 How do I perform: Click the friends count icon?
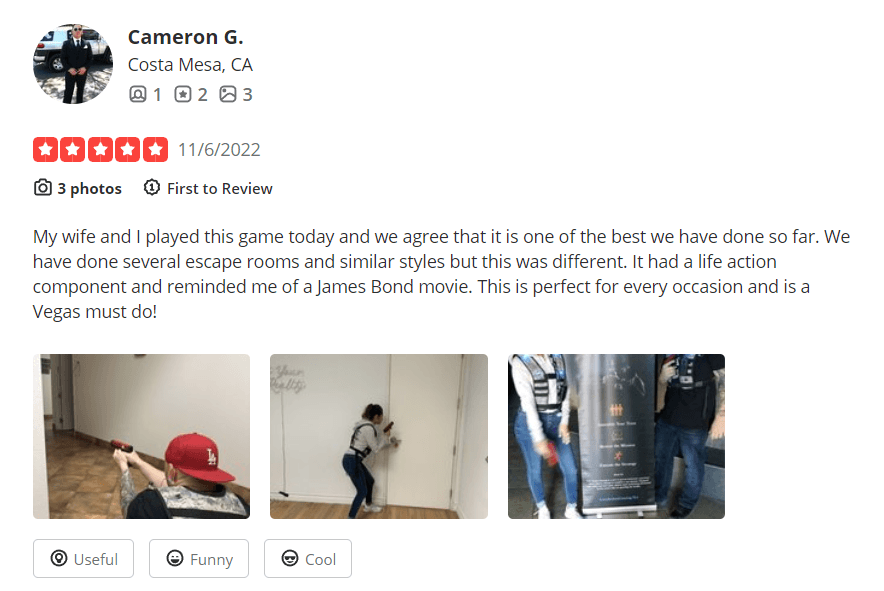point(138,94)
